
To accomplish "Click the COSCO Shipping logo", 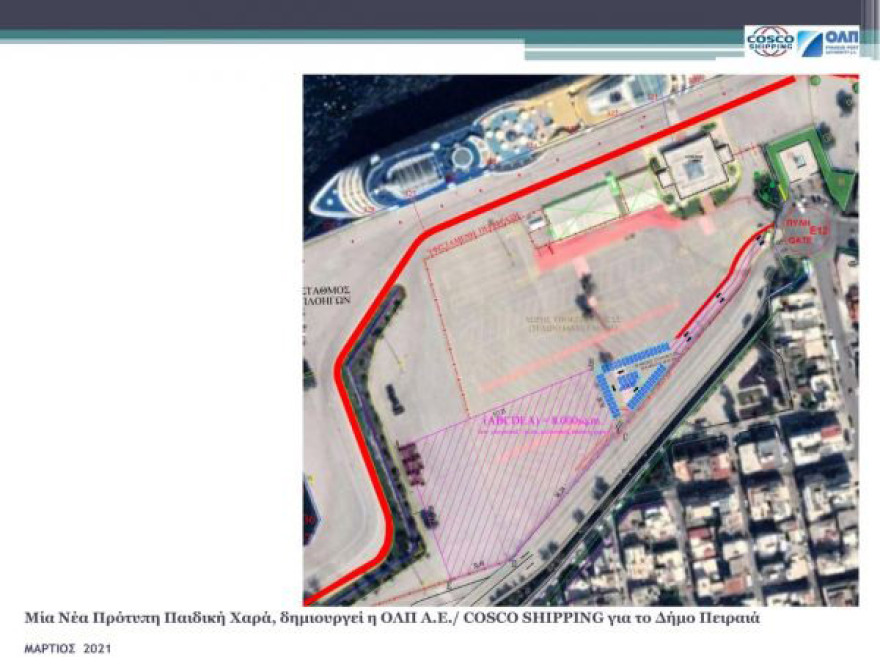I will coord(770,42).
